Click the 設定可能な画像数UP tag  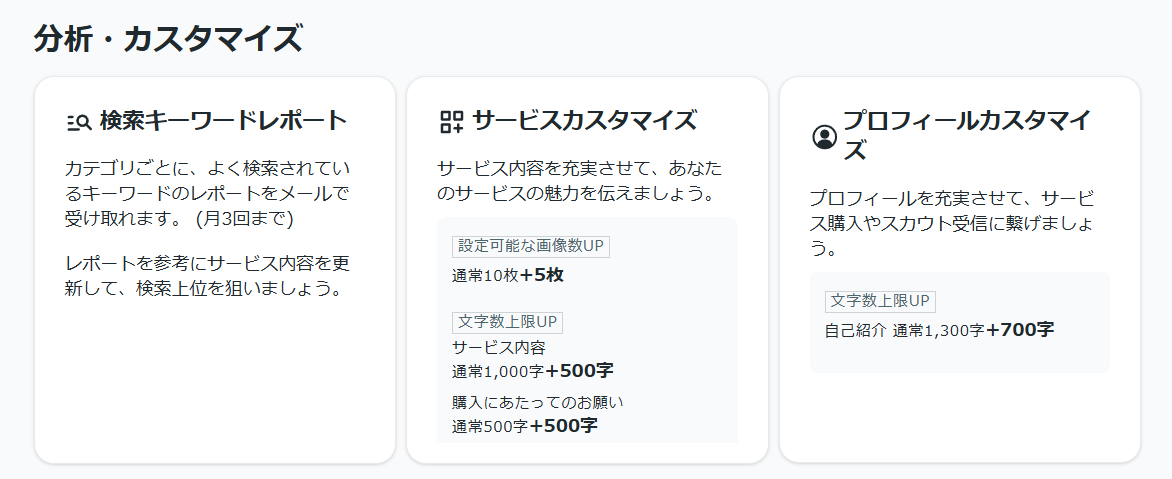531,246
